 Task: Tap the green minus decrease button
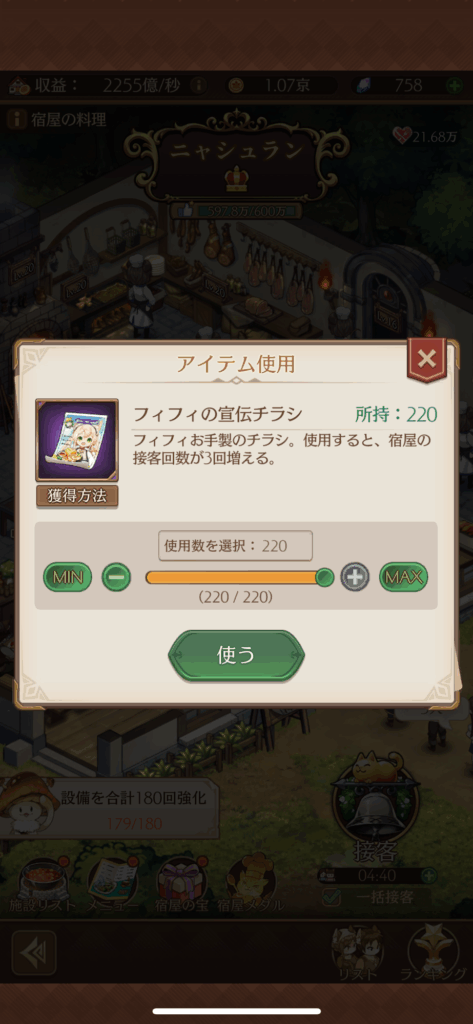(116, 577)
